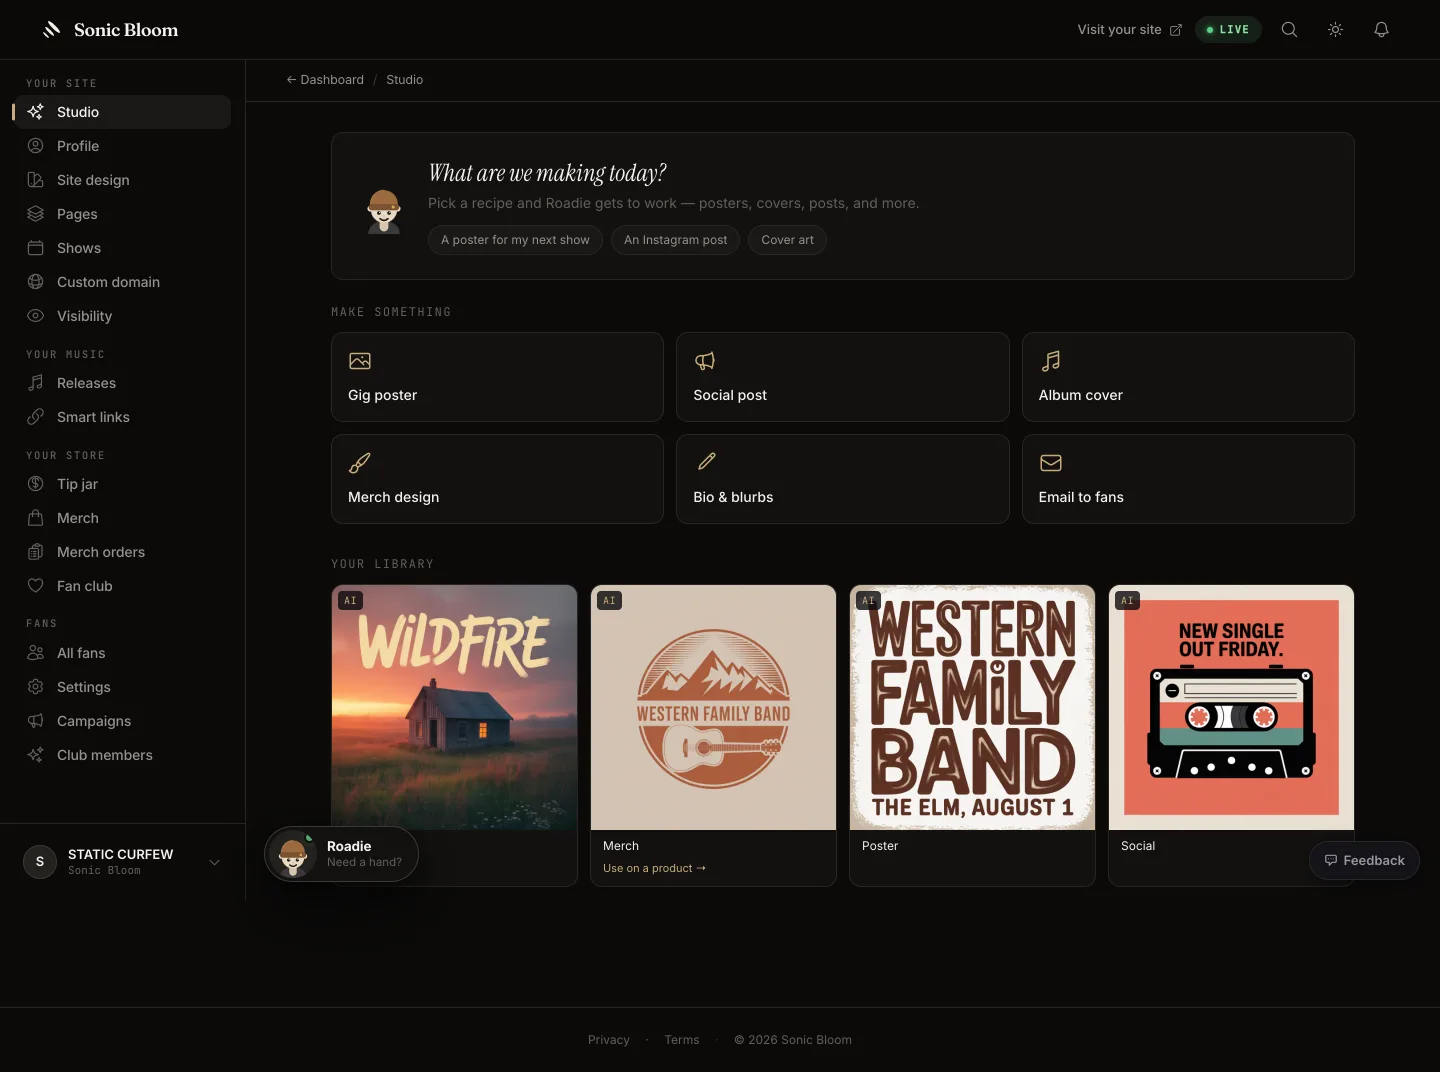Select Studio in the sidebar
The image size is (1440, 1072).
pyautogui.click(x=122, y=112)
